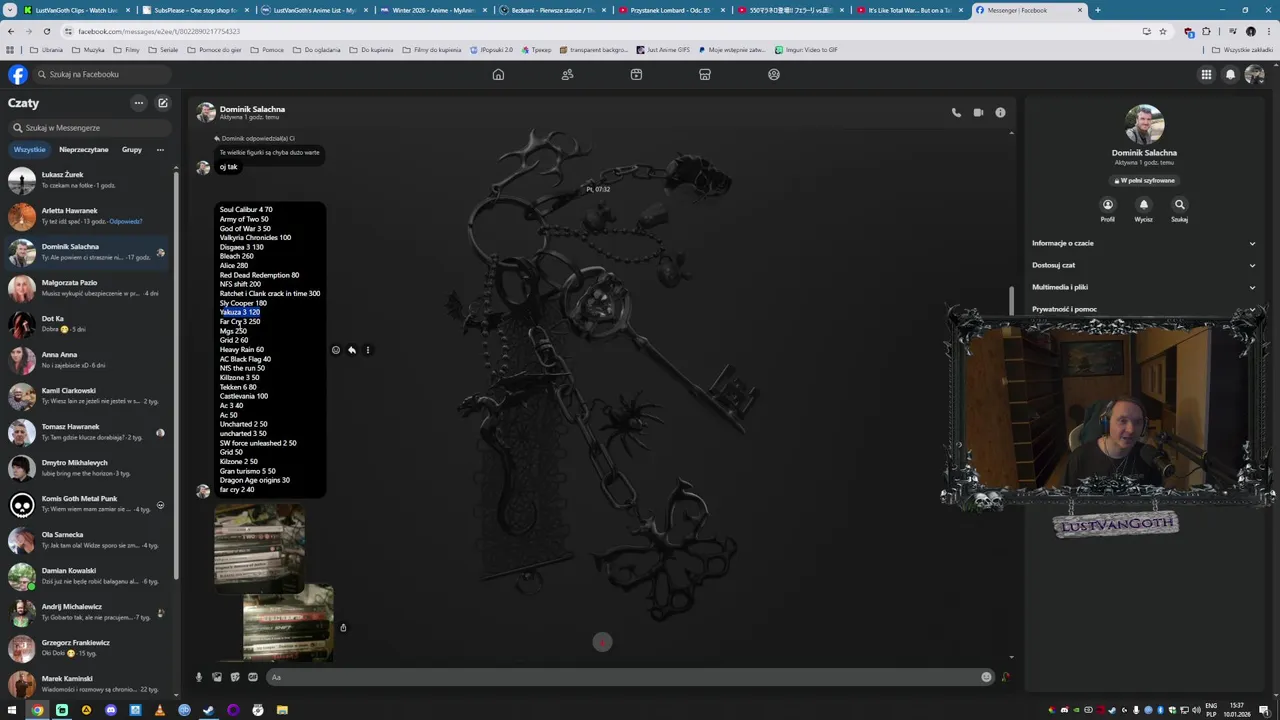
Task: Open the Facebook menu grid icon
Action: (x=1207, y=74)
